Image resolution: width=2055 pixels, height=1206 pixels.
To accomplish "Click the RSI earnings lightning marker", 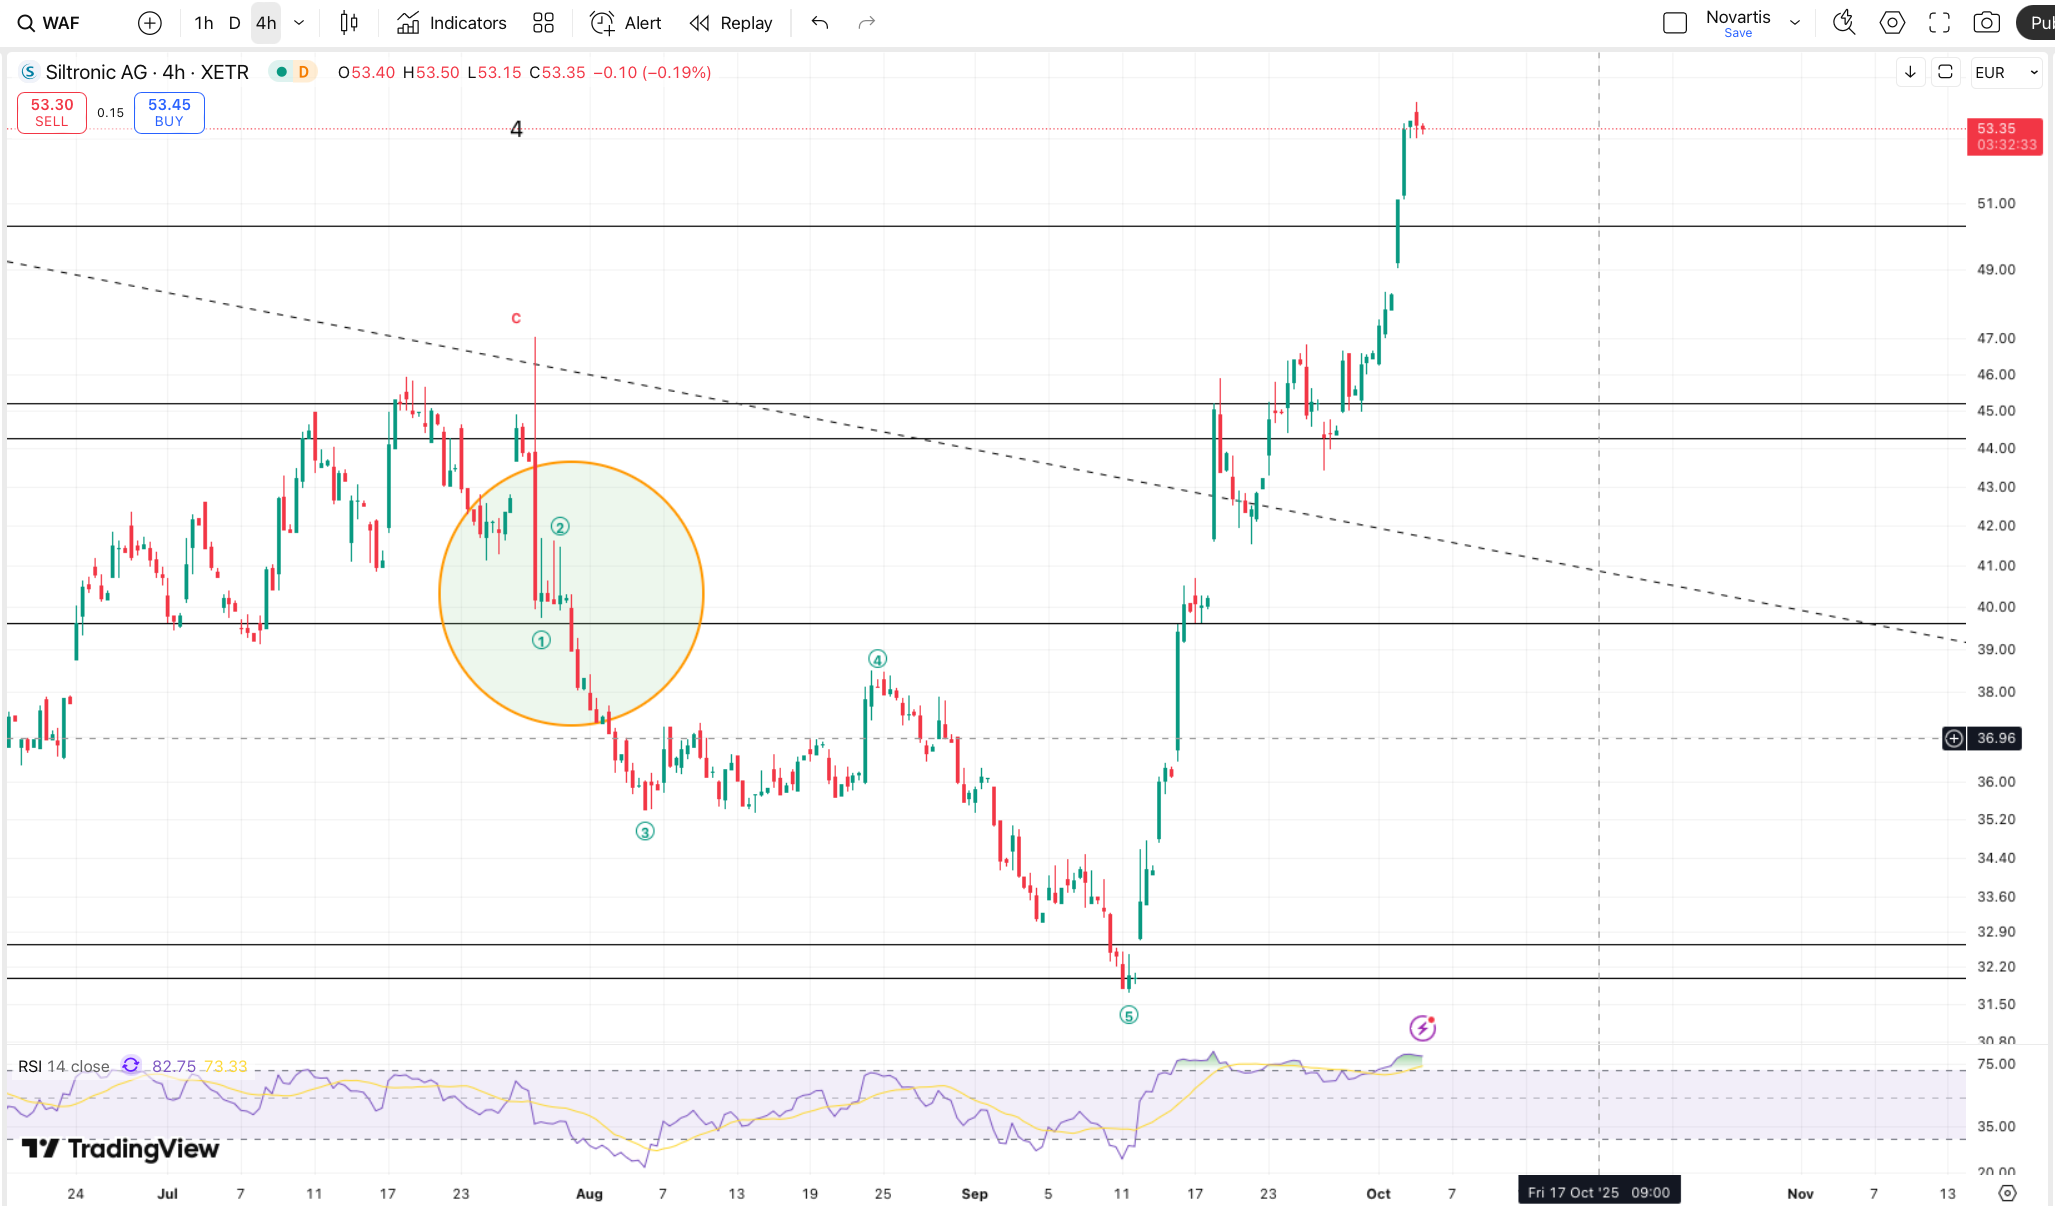I will pyautogui.click(x=1422, y=1027).
